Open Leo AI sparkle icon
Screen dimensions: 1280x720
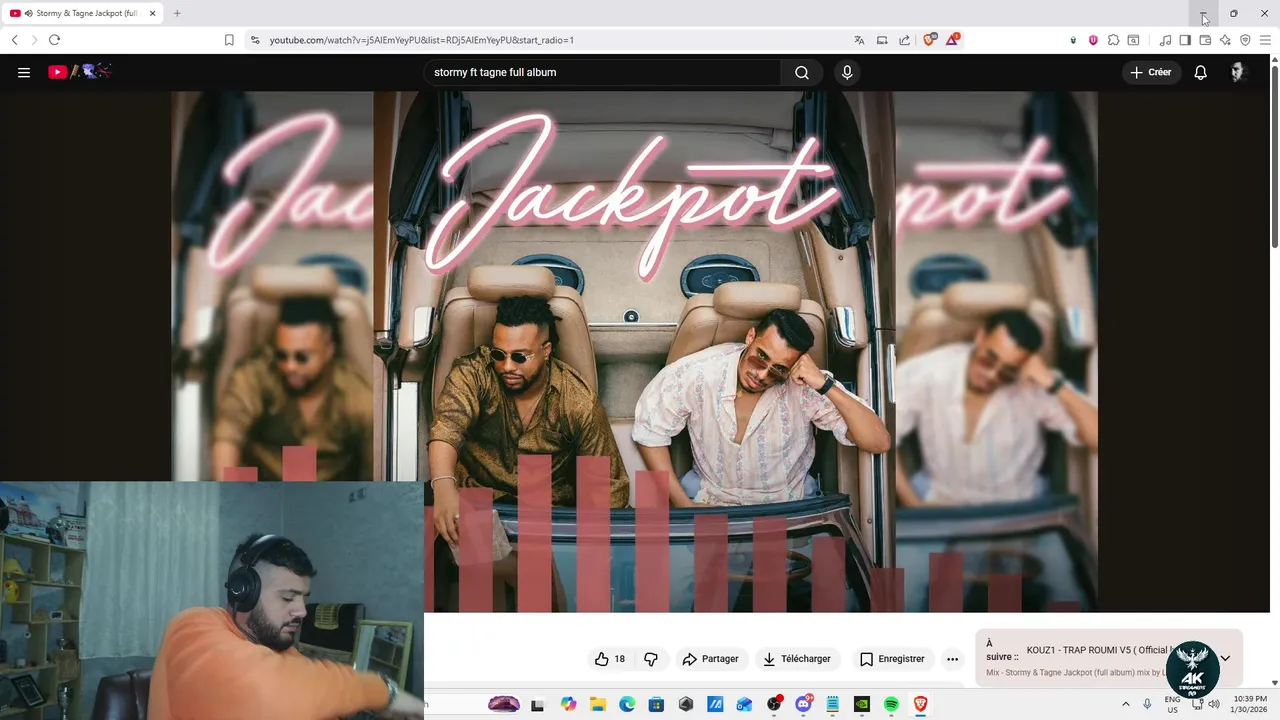pos(1225,40)
